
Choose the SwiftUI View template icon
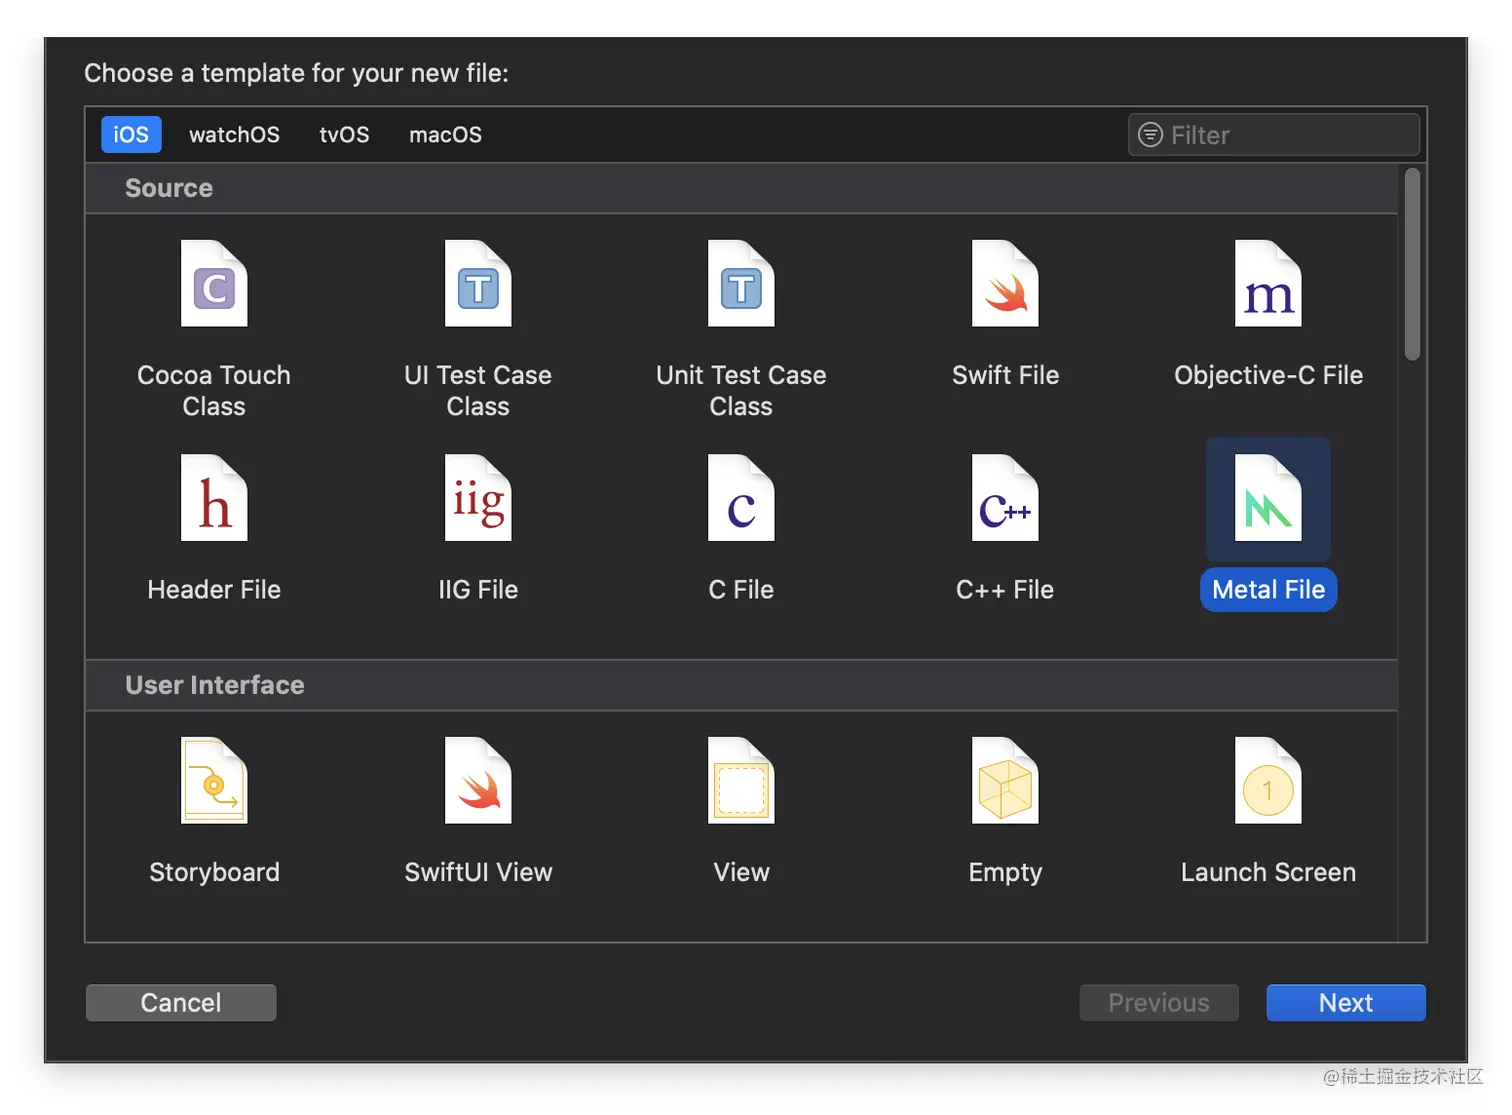(478, 781)
